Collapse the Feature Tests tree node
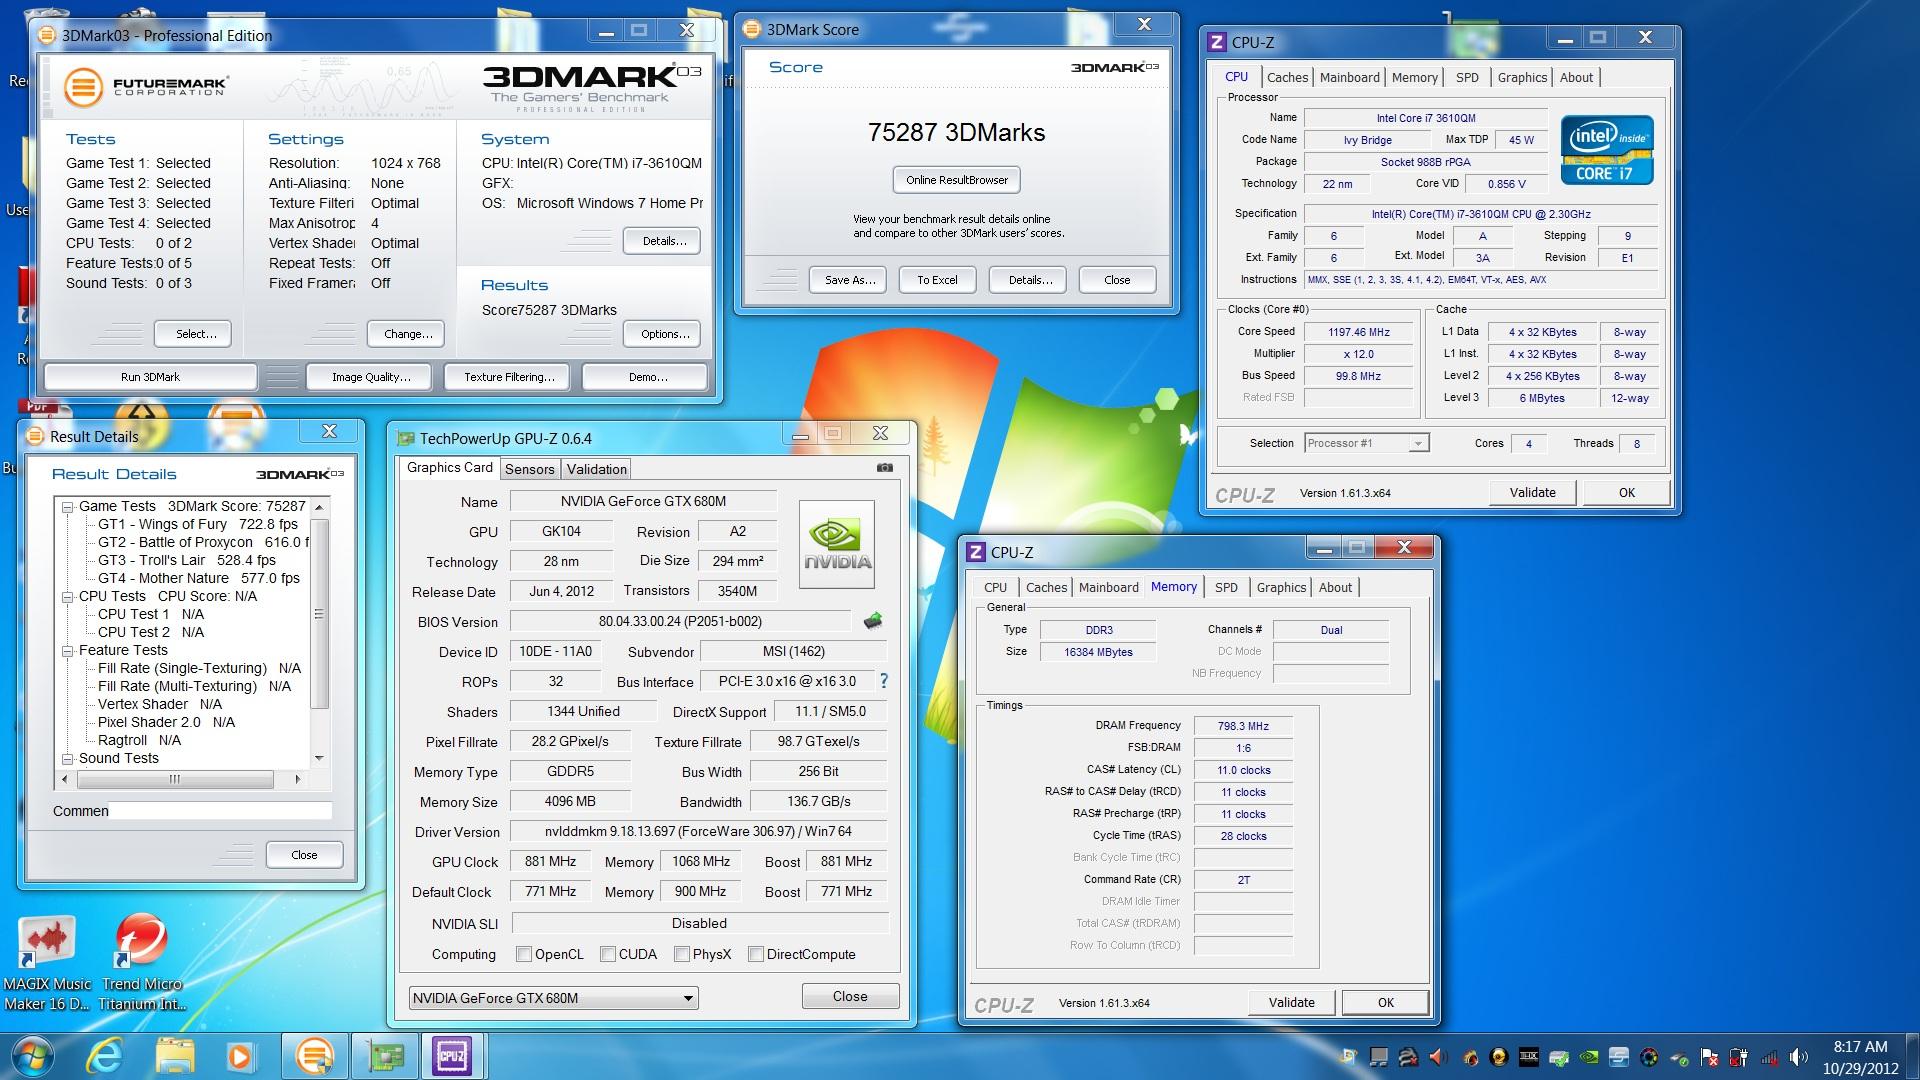1920x1080 pixels. (x=68, y=651)
